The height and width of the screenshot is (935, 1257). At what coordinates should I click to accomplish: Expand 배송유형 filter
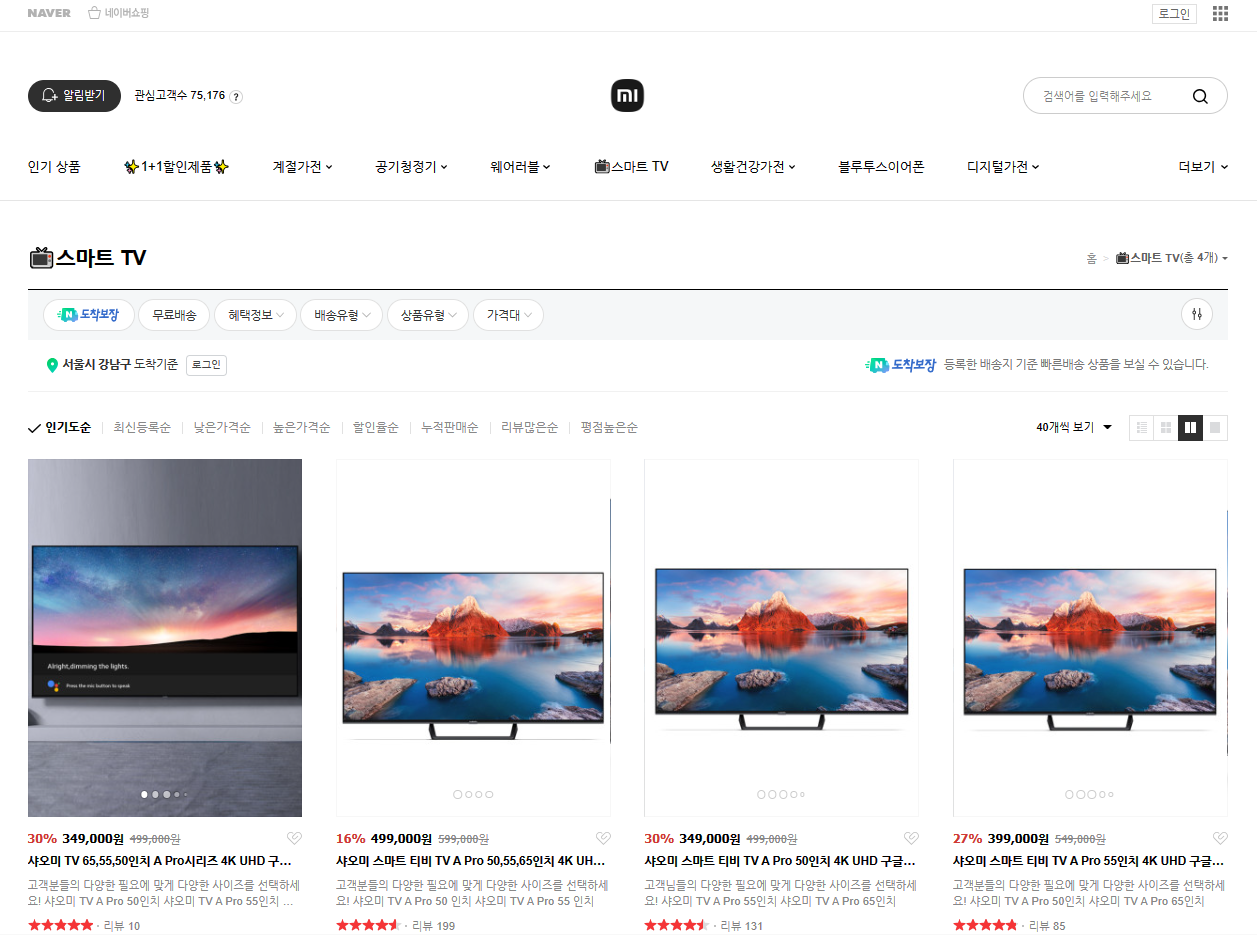342,315
